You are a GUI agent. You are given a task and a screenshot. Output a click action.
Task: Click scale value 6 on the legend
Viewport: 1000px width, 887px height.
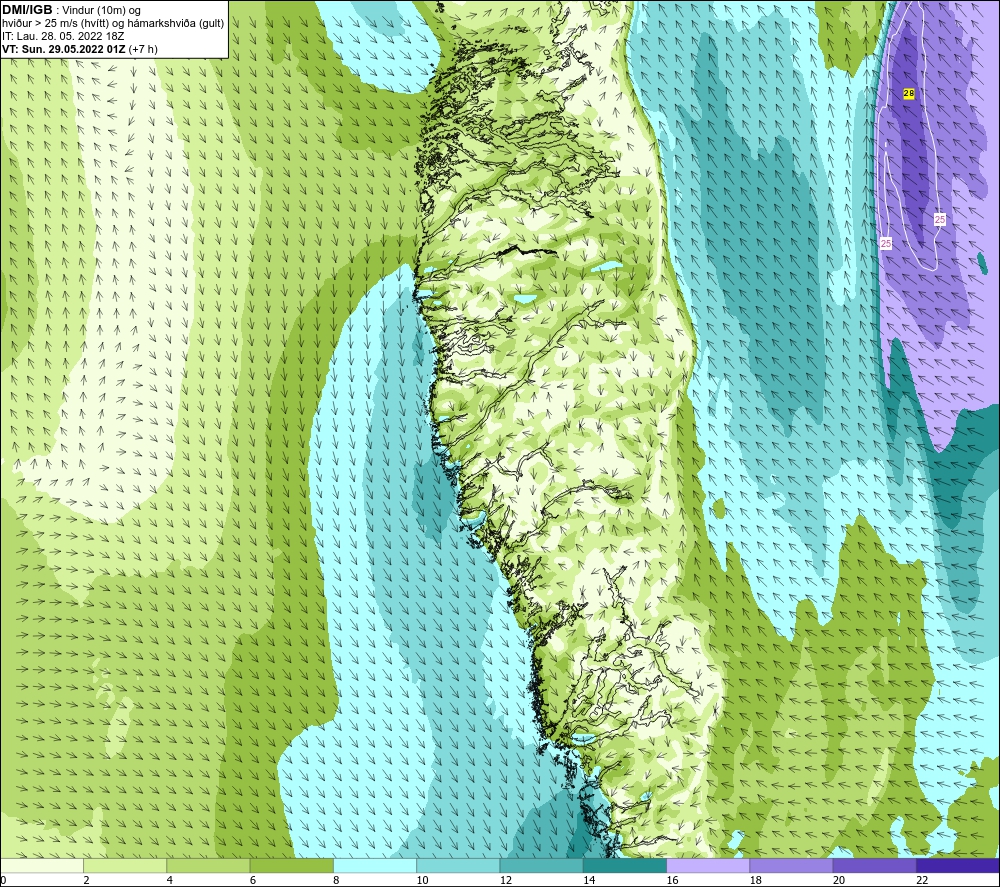[x=253, y=880]
